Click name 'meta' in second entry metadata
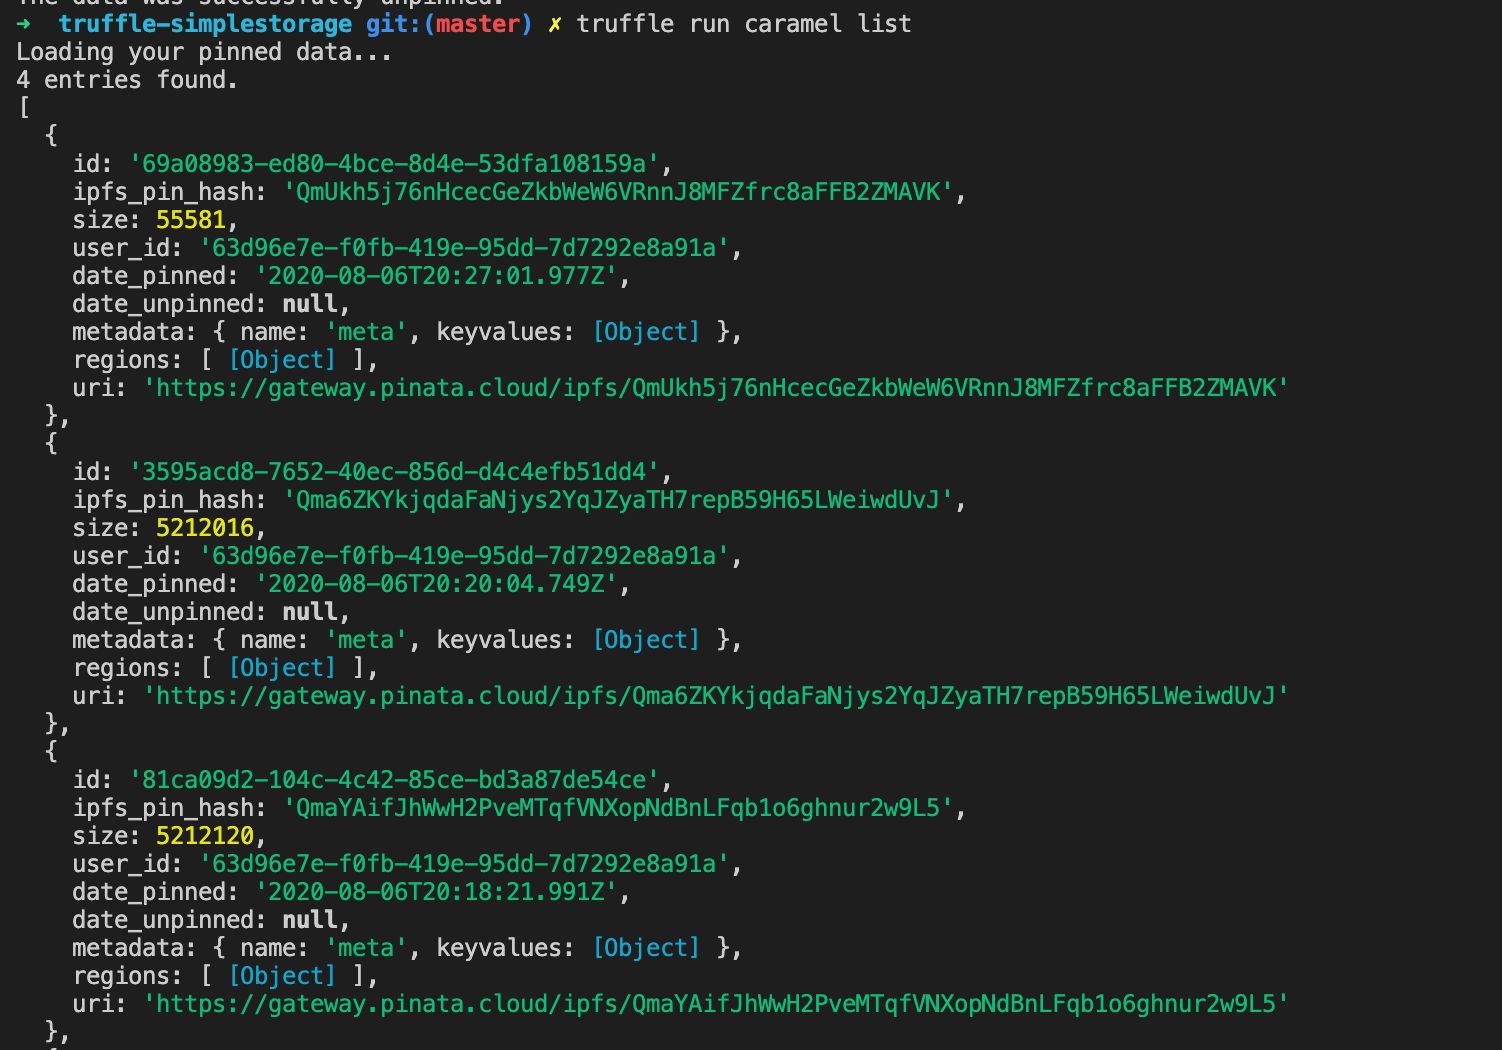 (366, 640)
